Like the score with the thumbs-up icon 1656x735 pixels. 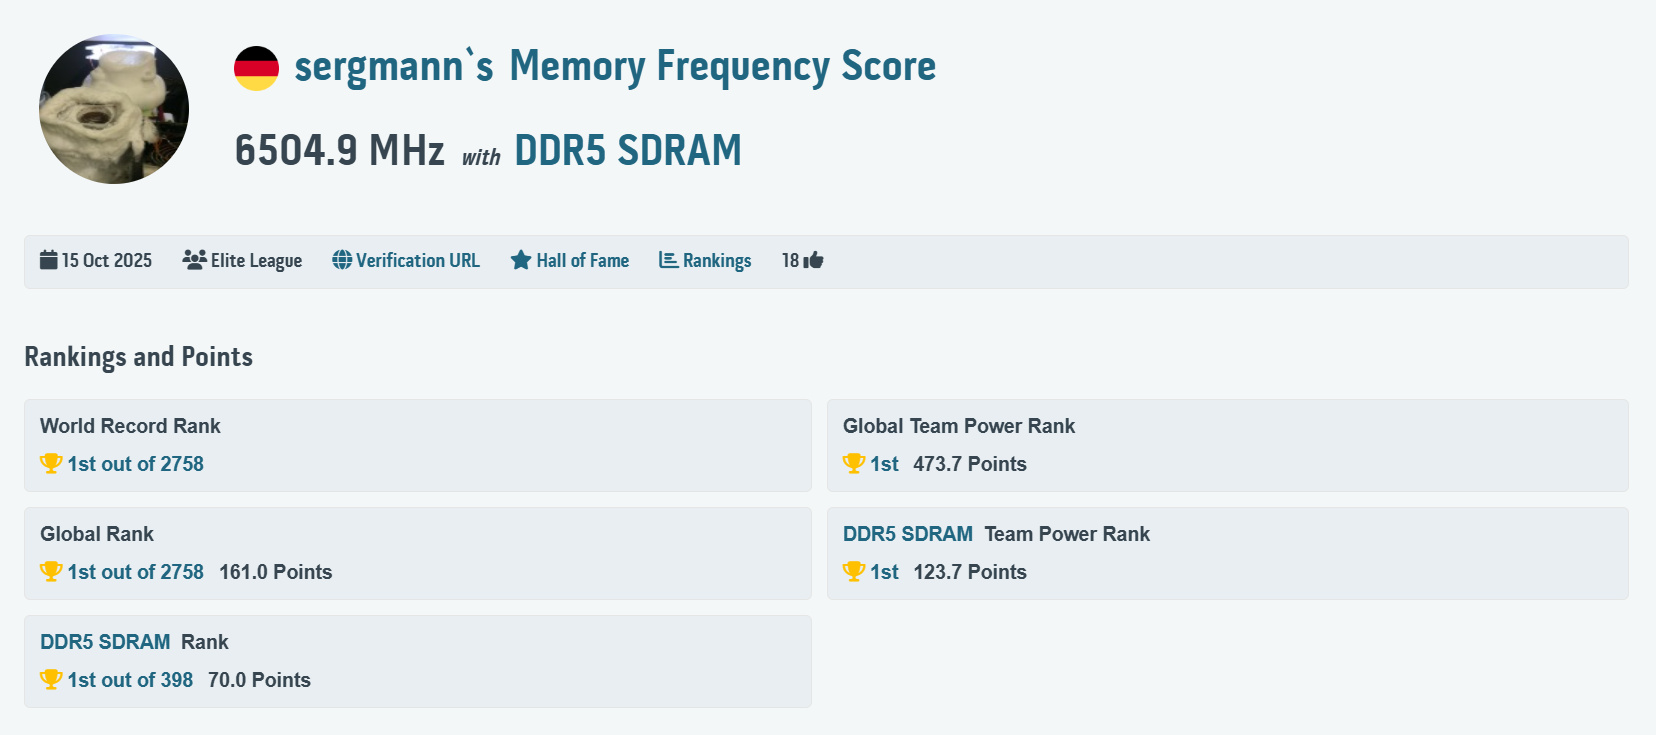pos(813,260)
